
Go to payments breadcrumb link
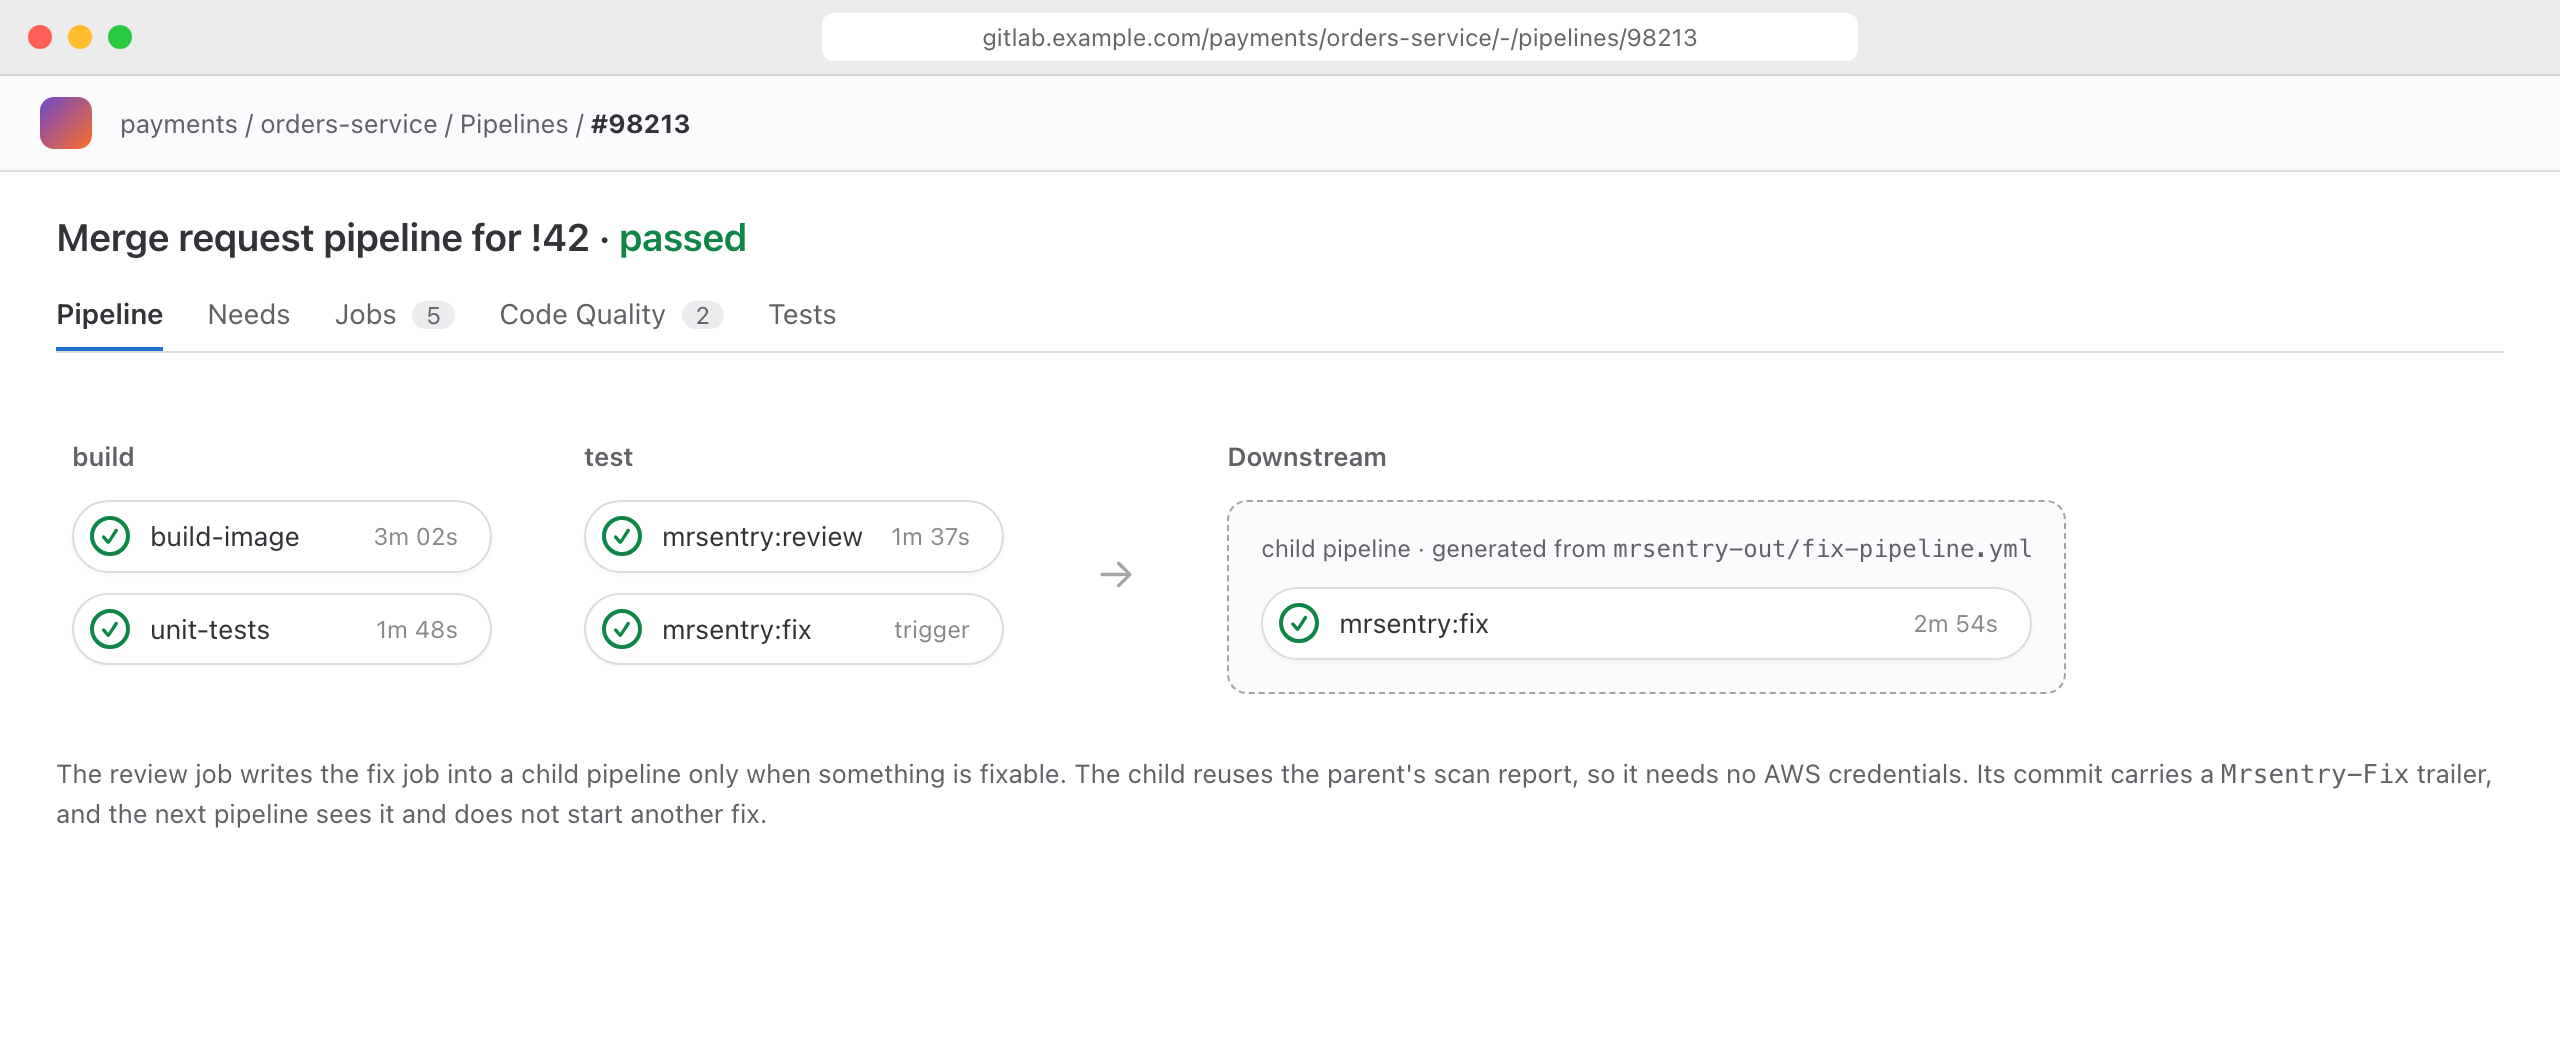pyautogui.click(x=179, y=124)
